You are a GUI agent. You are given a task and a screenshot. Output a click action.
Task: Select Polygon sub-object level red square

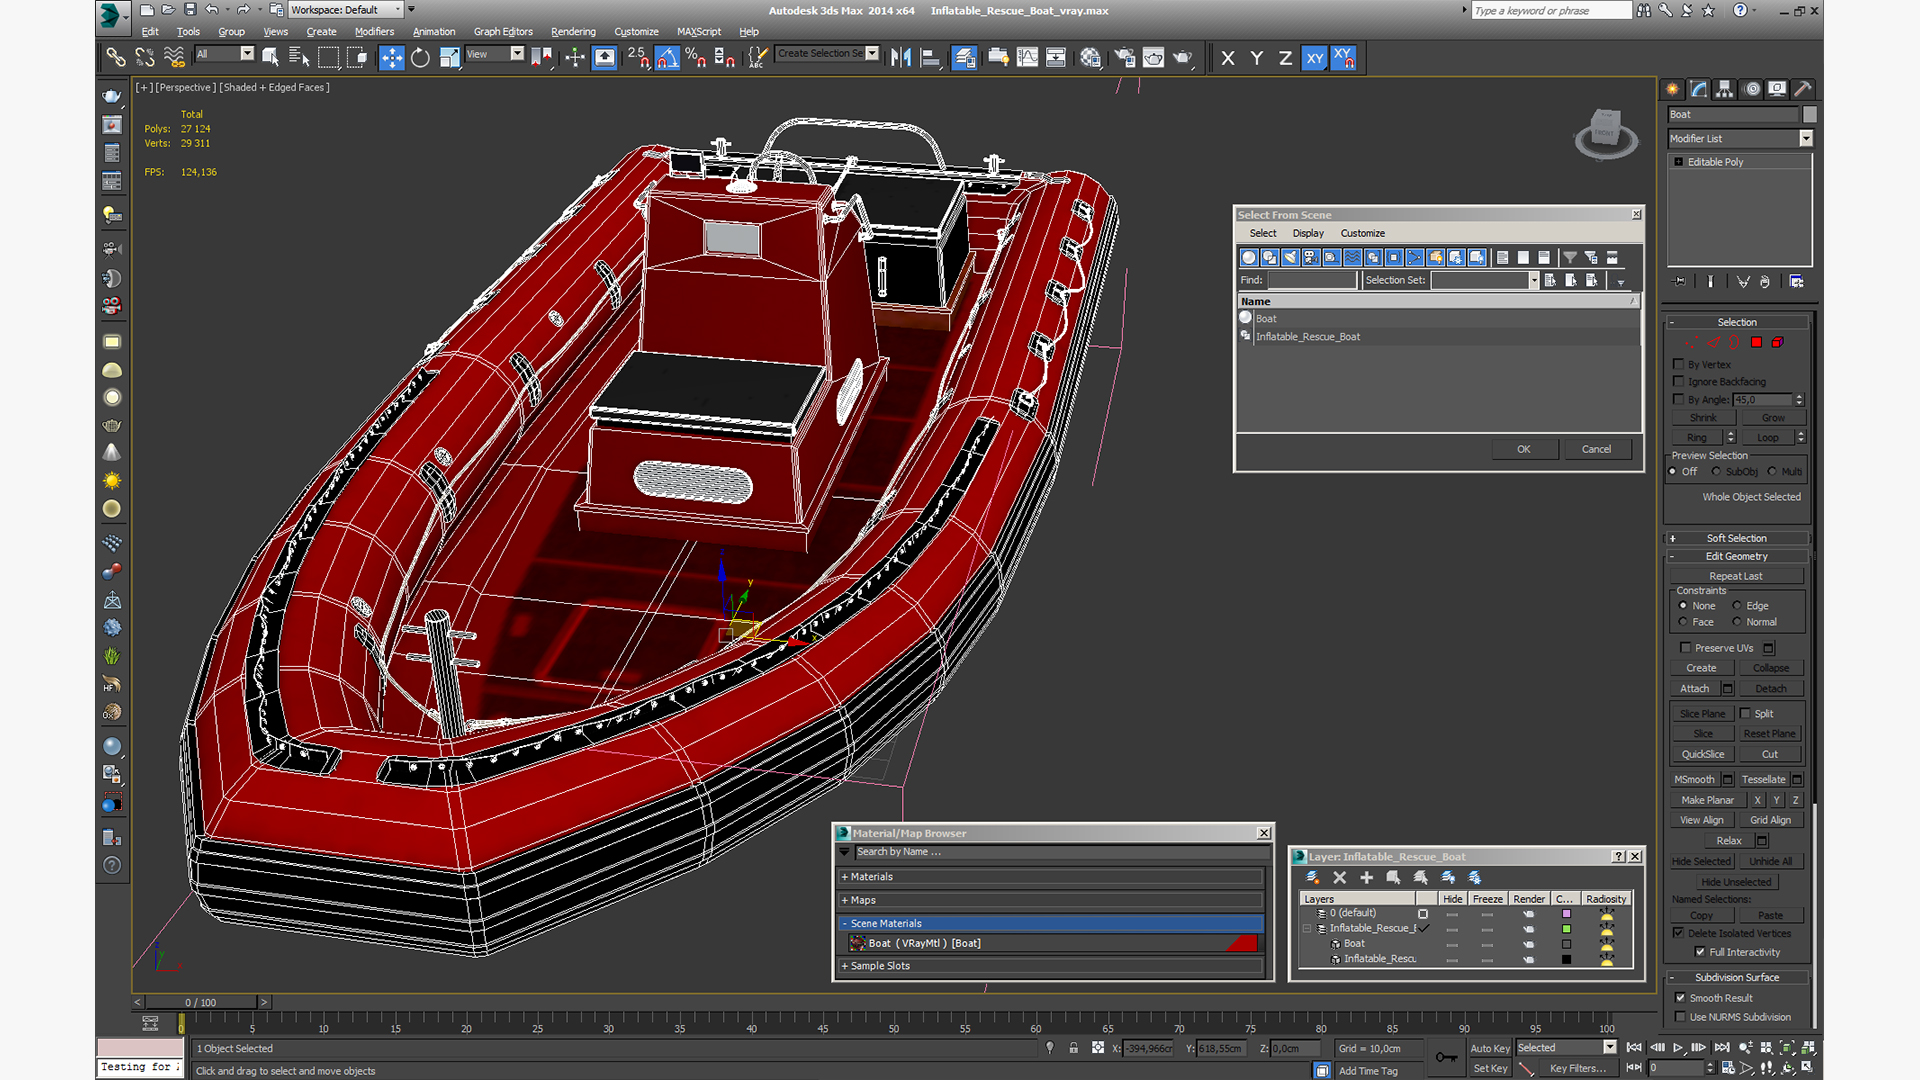1756,343
